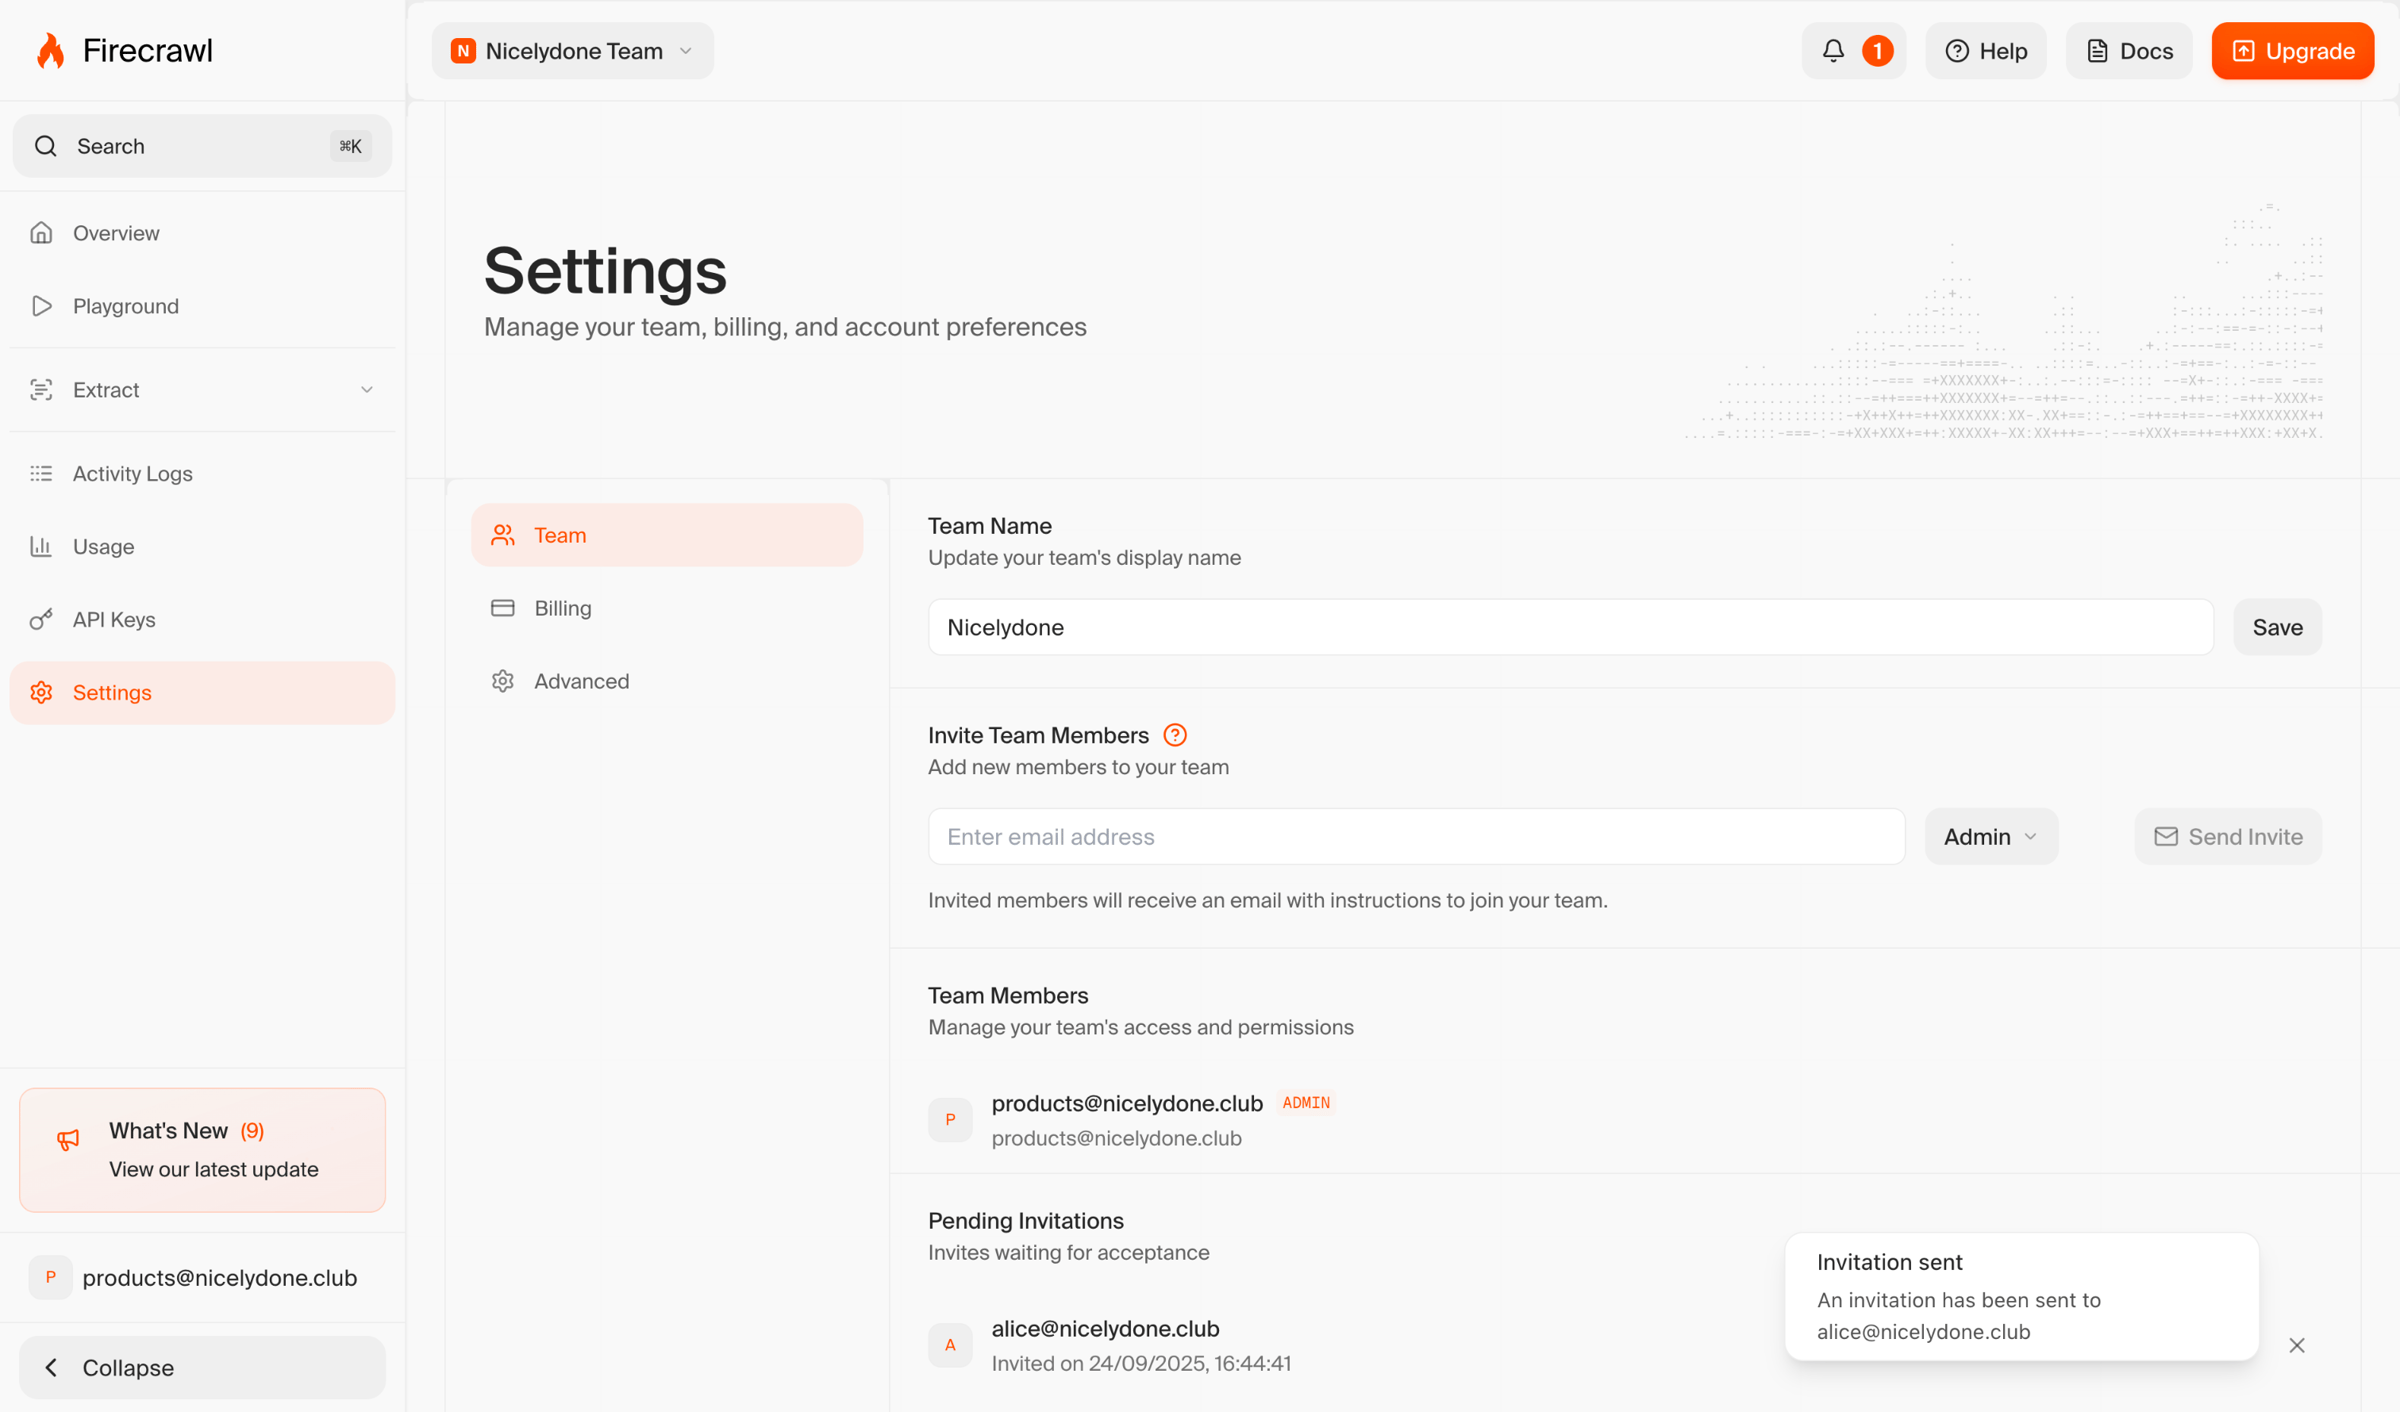This screenshot has height=1412, width=2400.
Task: Click the ADMIN role badge
Action: 1306,1103
